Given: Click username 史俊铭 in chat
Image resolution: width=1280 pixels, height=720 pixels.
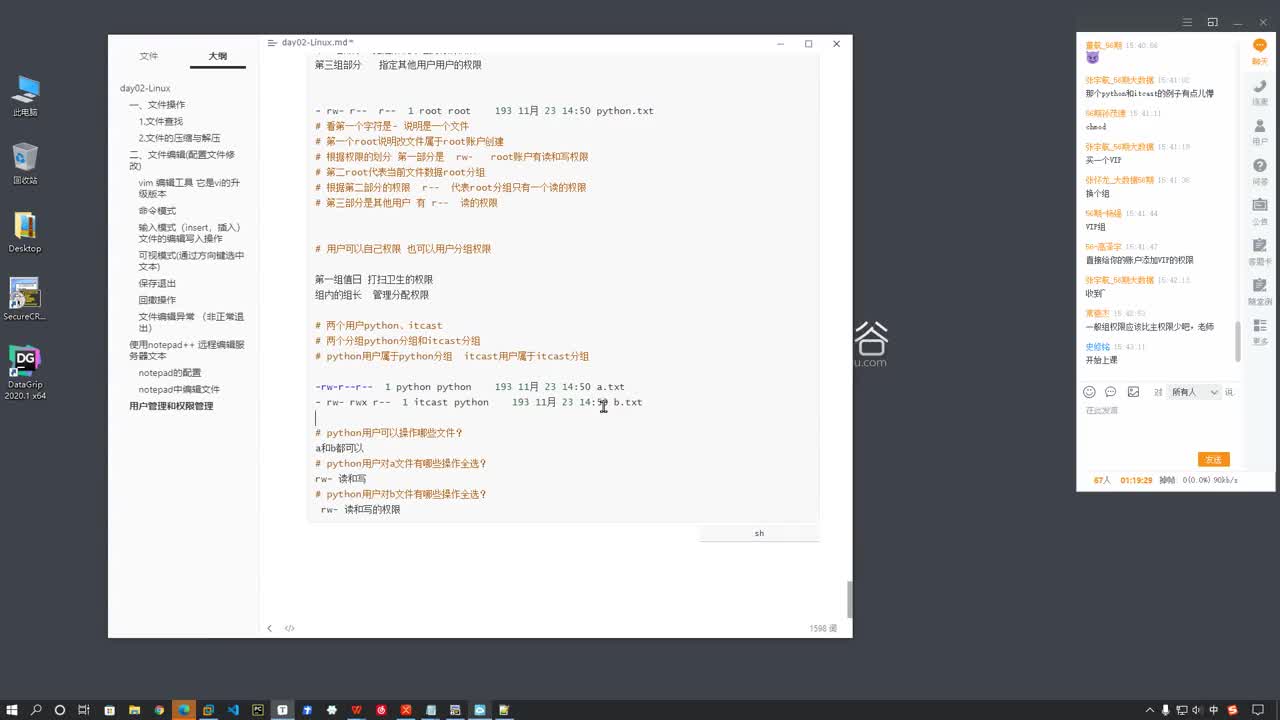Looking at the screenshot, I should click(x=1098, y=347).
